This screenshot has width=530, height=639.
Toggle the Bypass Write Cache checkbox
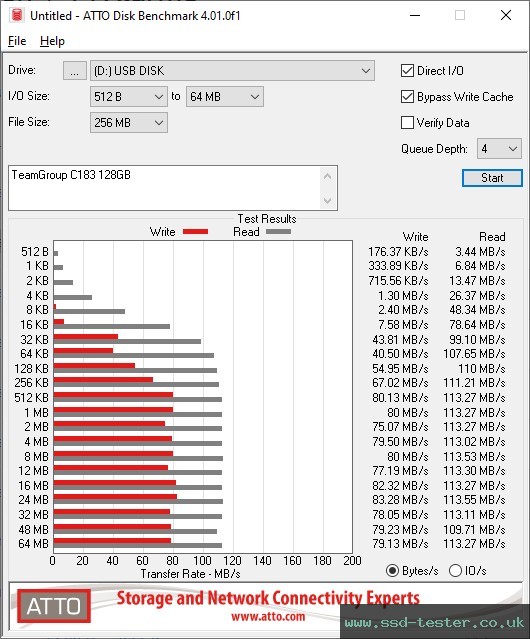407,97
